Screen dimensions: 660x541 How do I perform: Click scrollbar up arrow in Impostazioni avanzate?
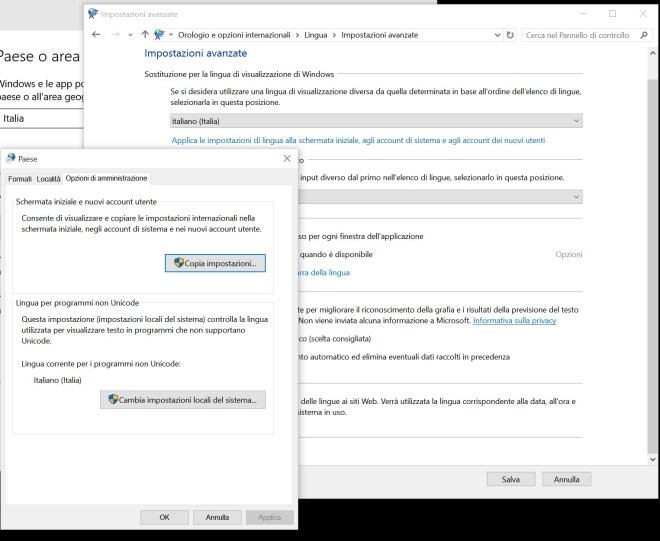652,53
